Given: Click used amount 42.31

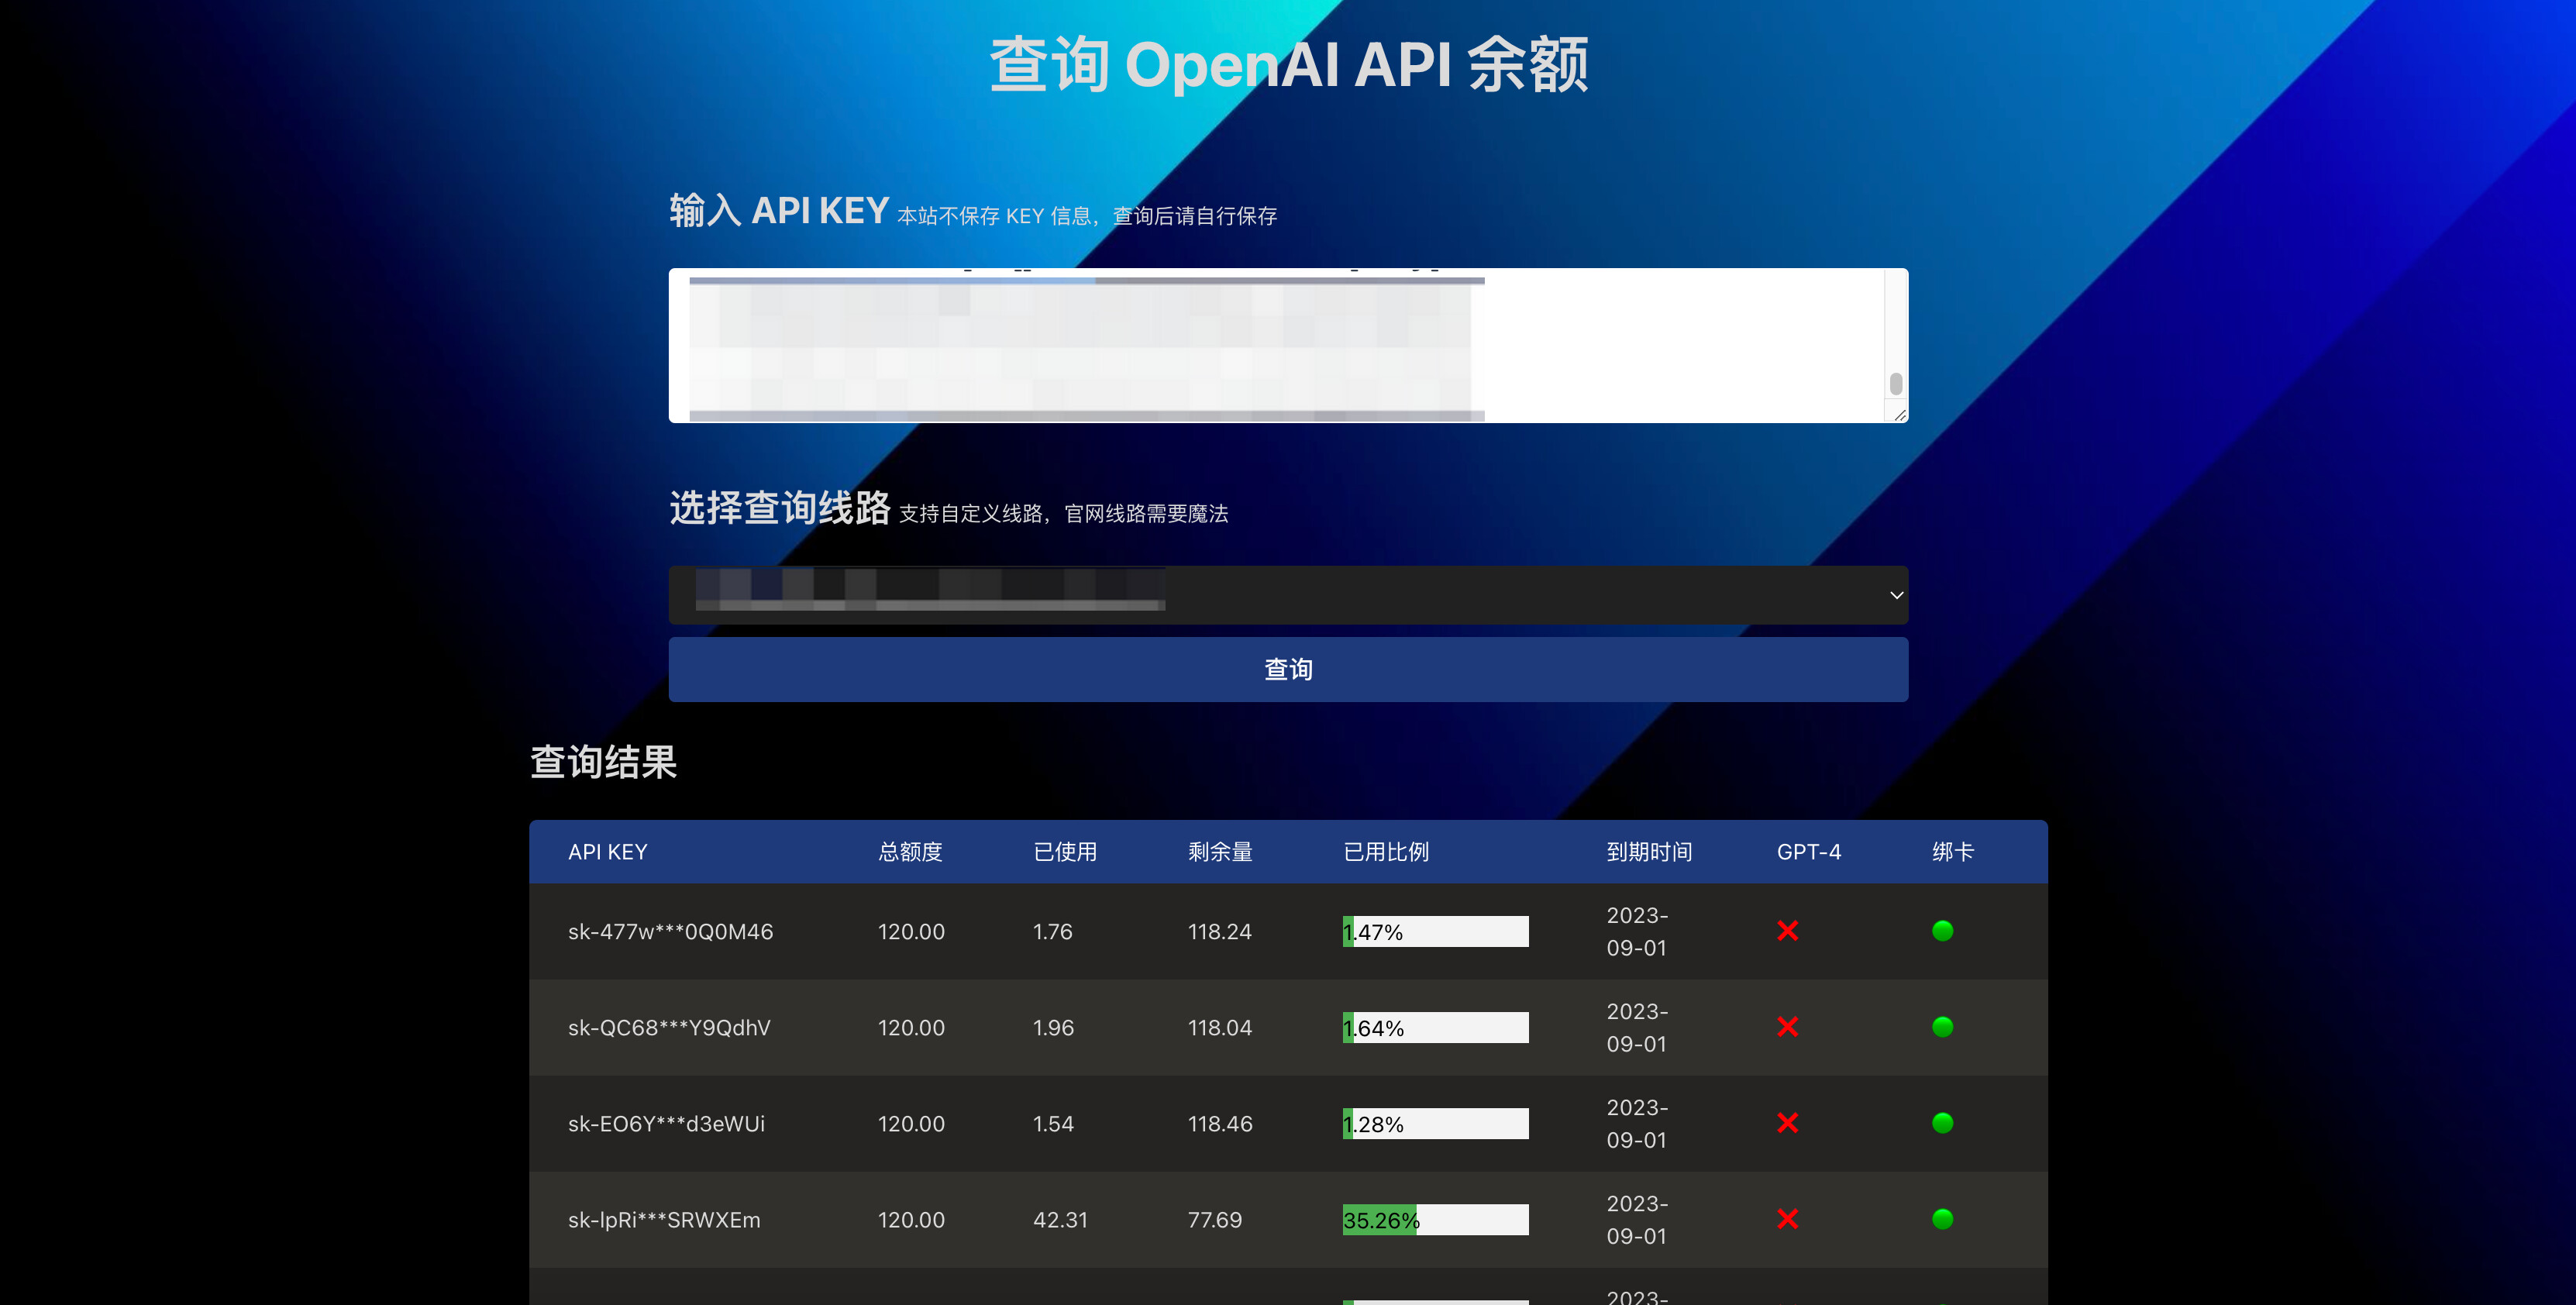Looking at the screenshot, I should click(x=1060, y=1219).
